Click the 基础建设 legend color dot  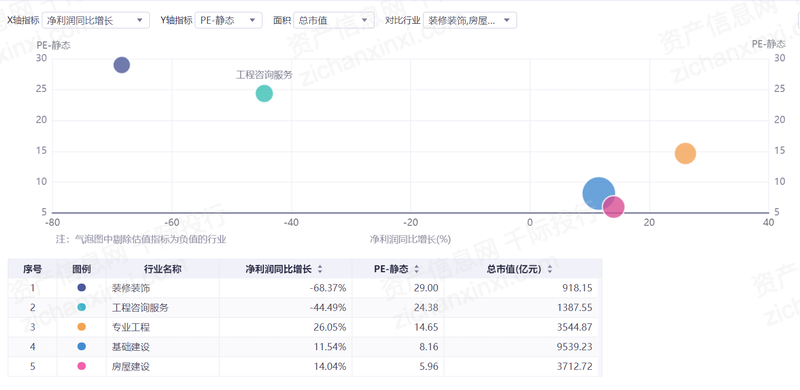82,347
